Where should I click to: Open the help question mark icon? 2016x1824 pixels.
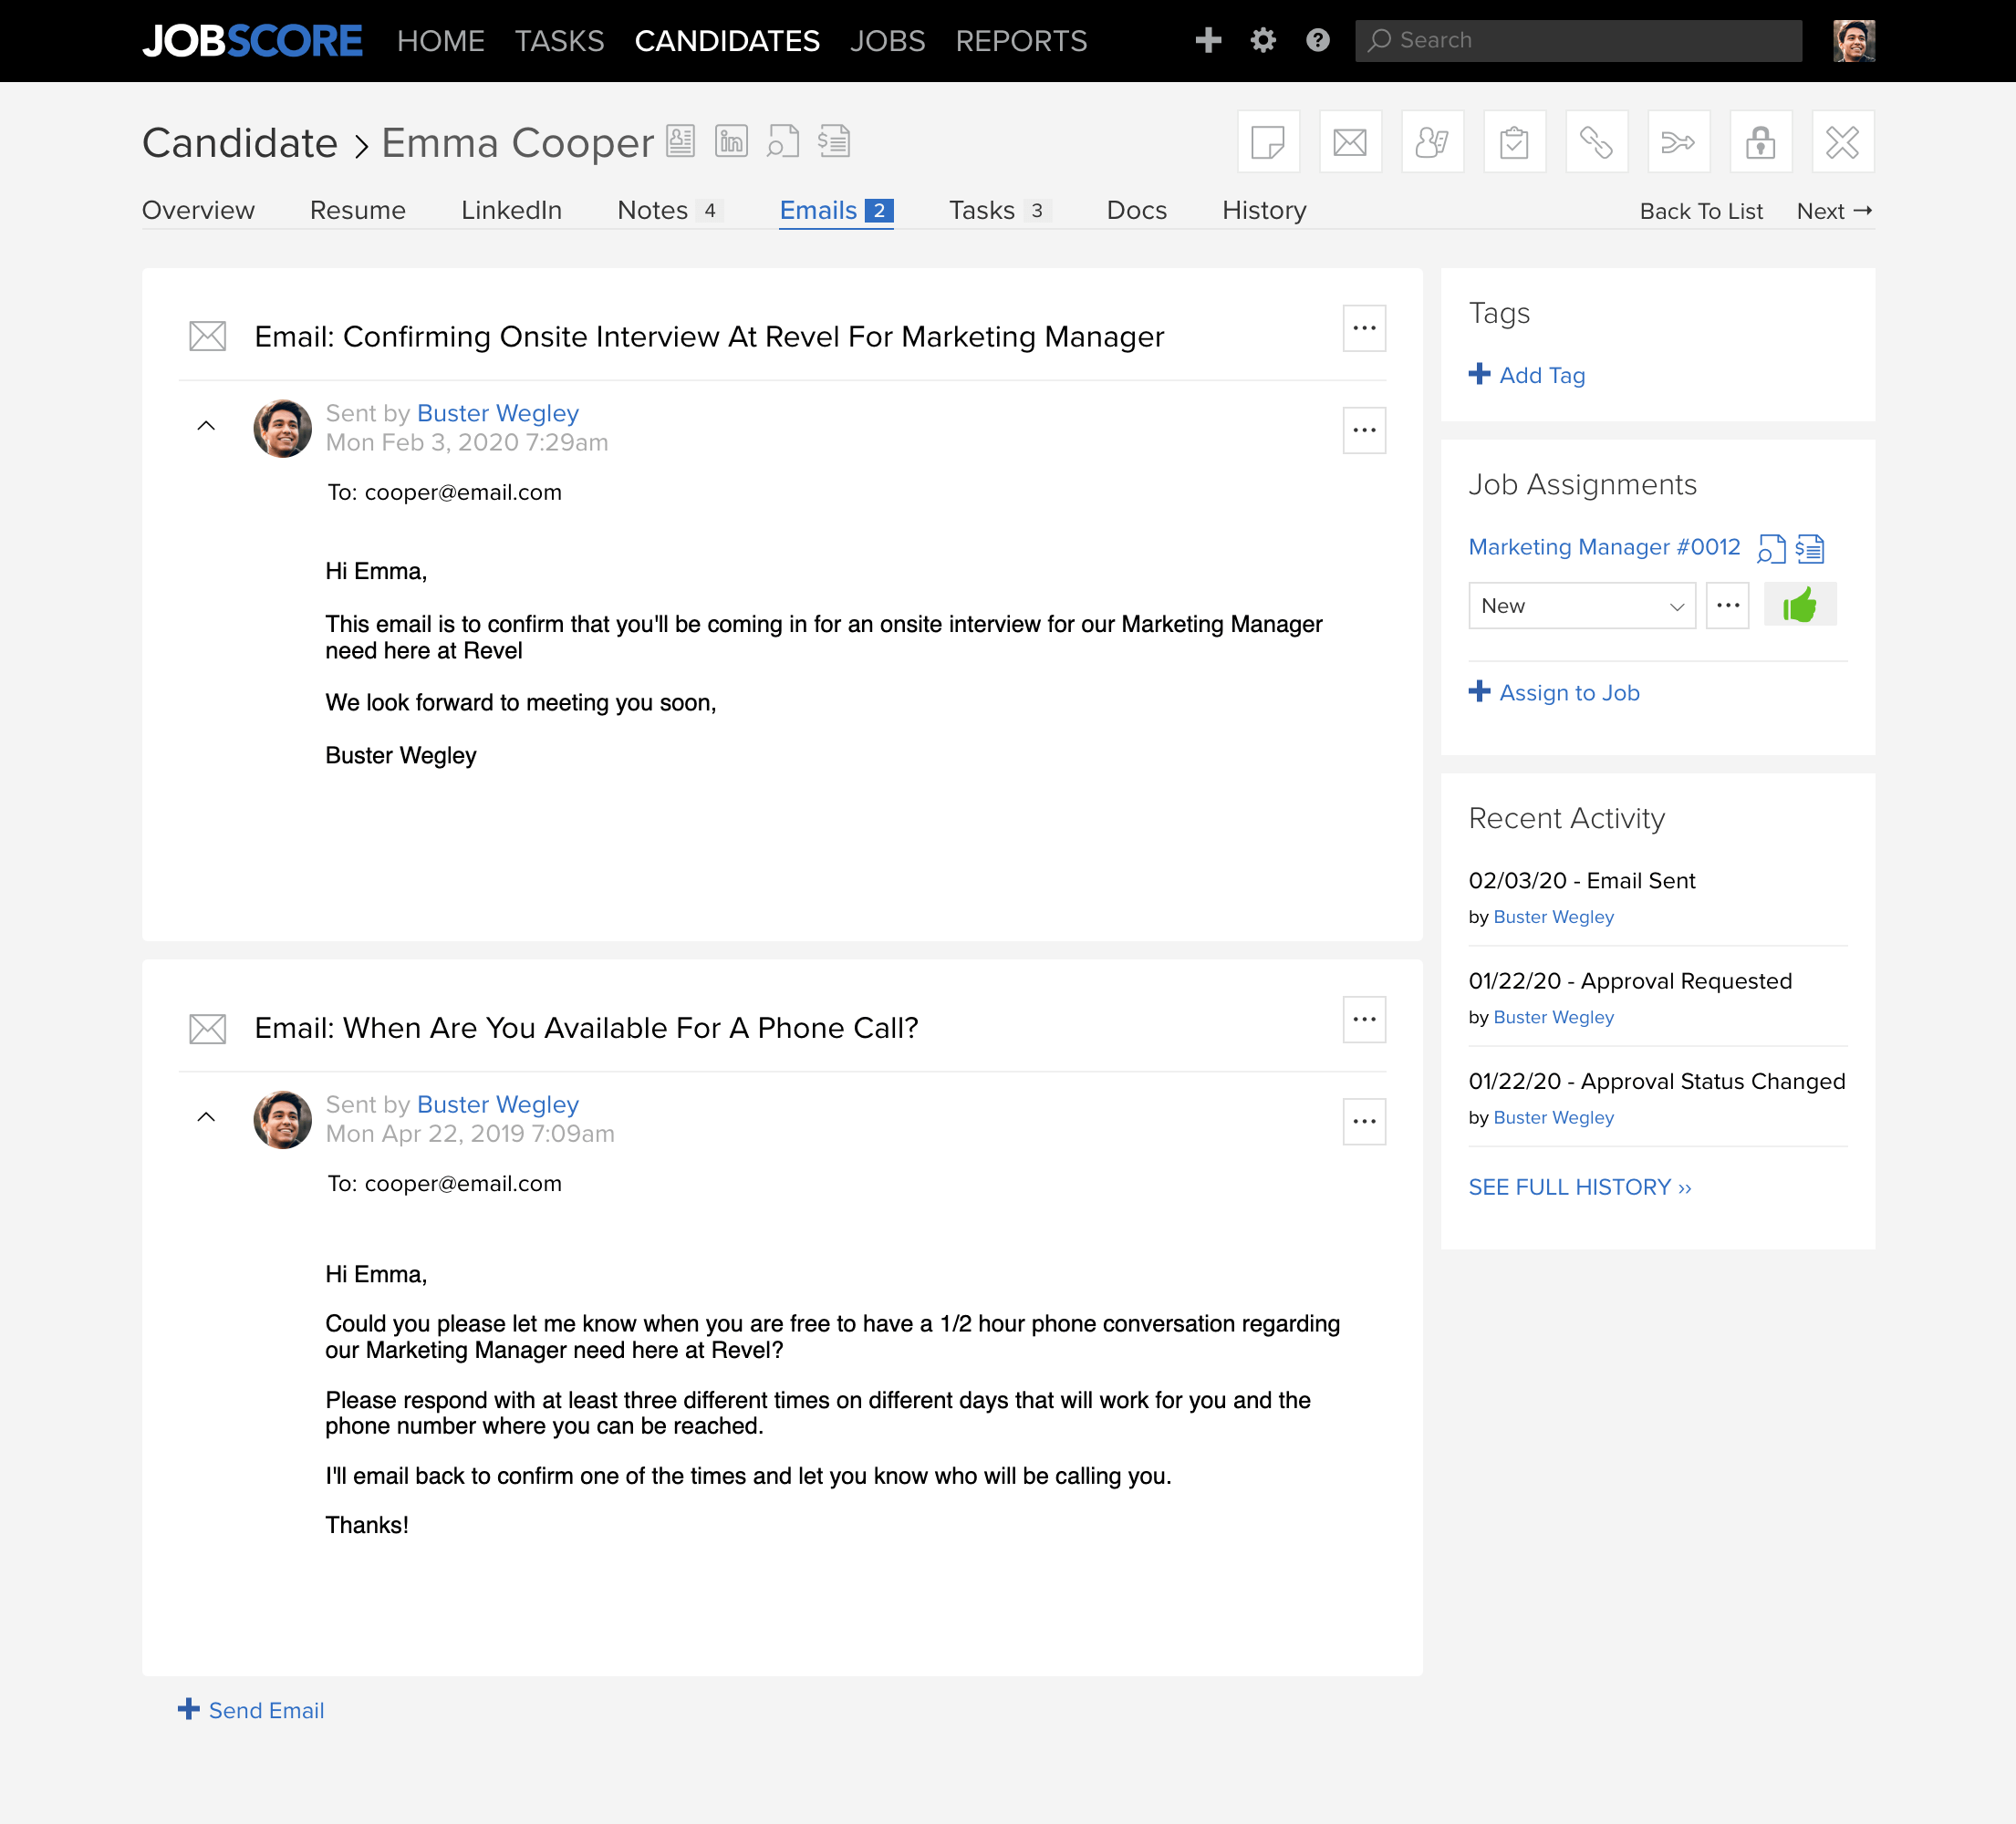click(1317, 40)
